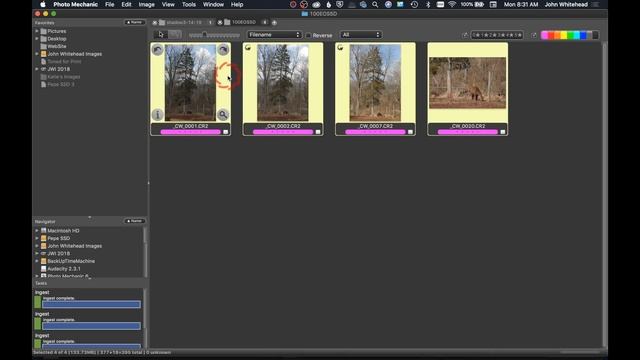Add a new contact sheet tab

pyautogui.click(x=274, y=22)
